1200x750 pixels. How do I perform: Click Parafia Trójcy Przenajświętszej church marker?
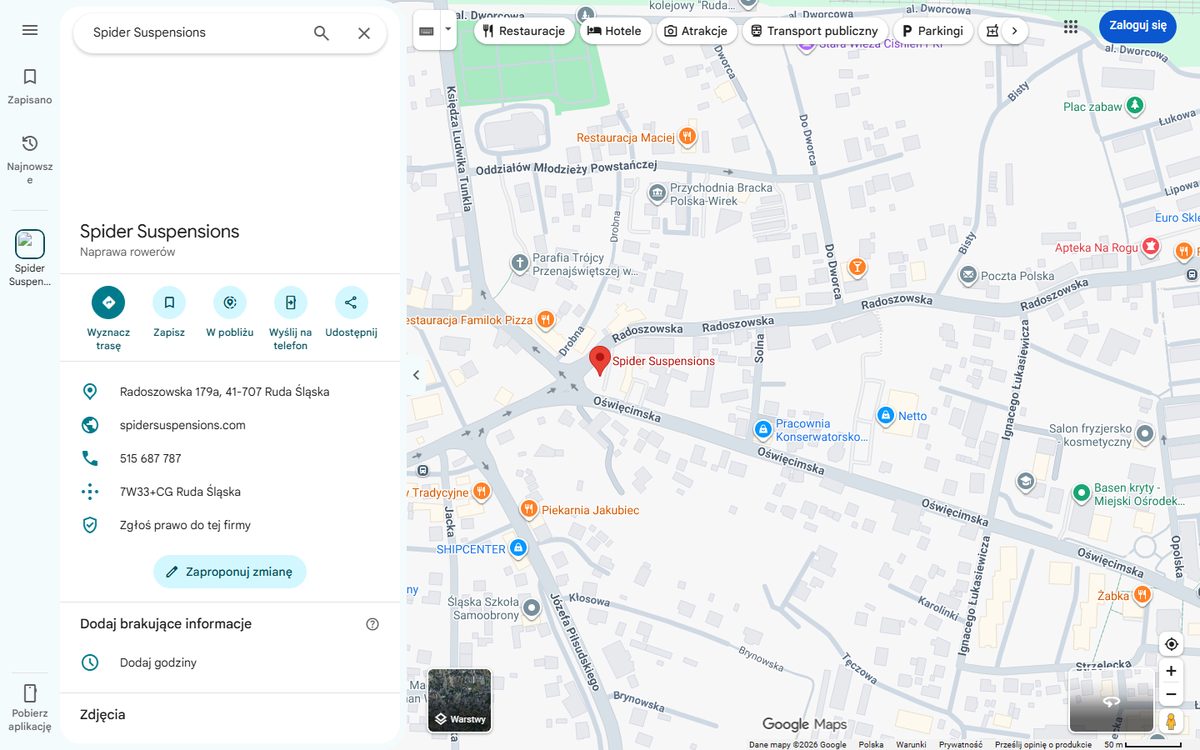(519, 264)
